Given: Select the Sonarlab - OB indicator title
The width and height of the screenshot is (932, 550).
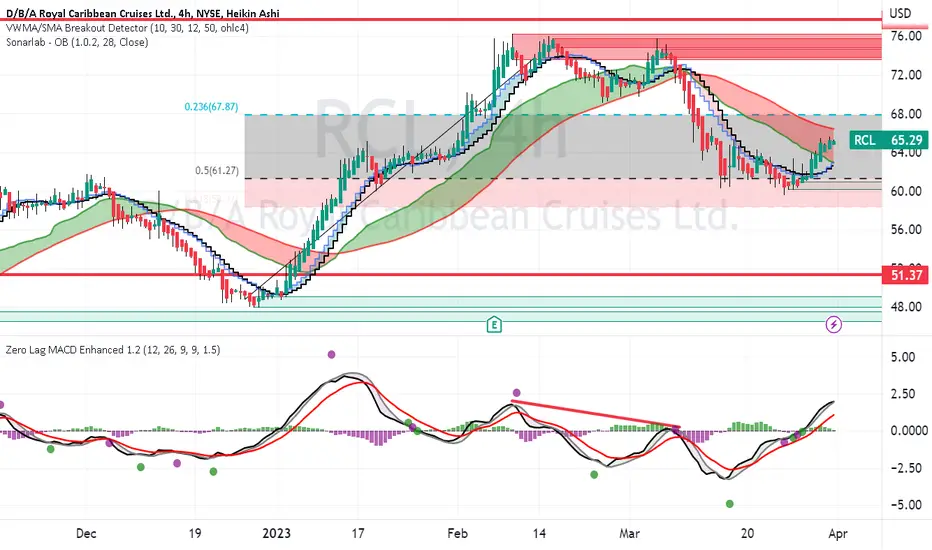Looking at the screenshot, I should [x=77, y=42].
